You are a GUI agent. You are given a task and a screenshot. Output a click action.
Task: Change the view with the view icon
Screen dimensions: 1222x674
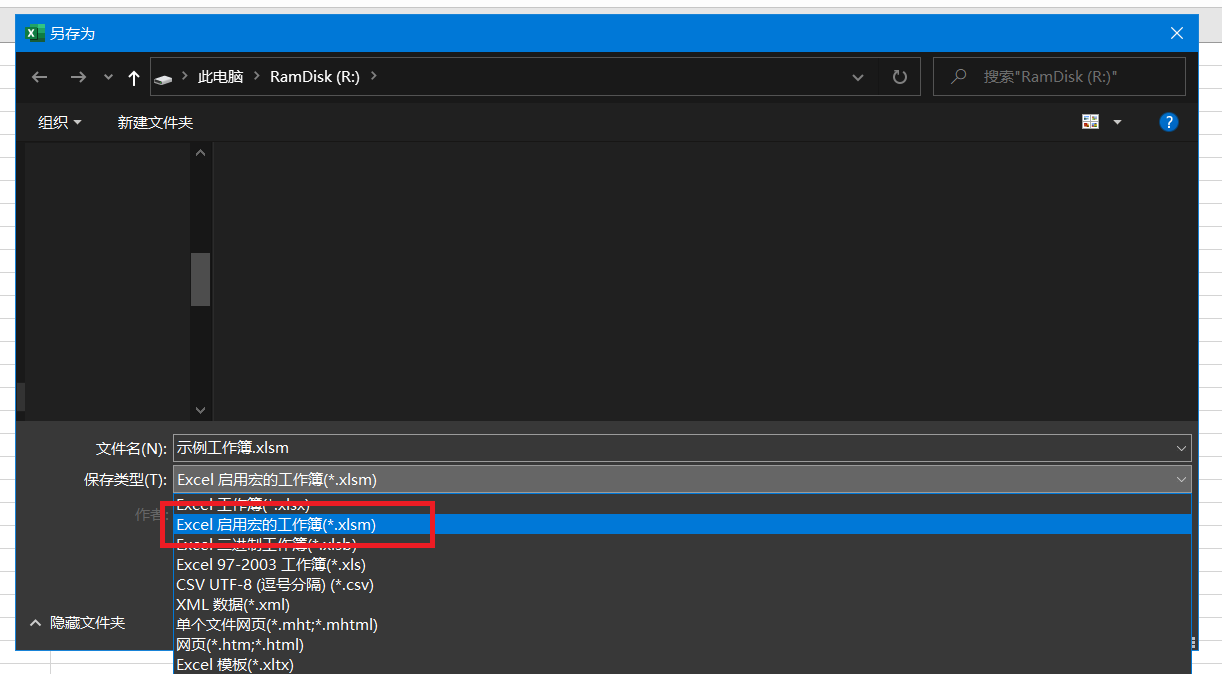click(x=1091, y=122)
